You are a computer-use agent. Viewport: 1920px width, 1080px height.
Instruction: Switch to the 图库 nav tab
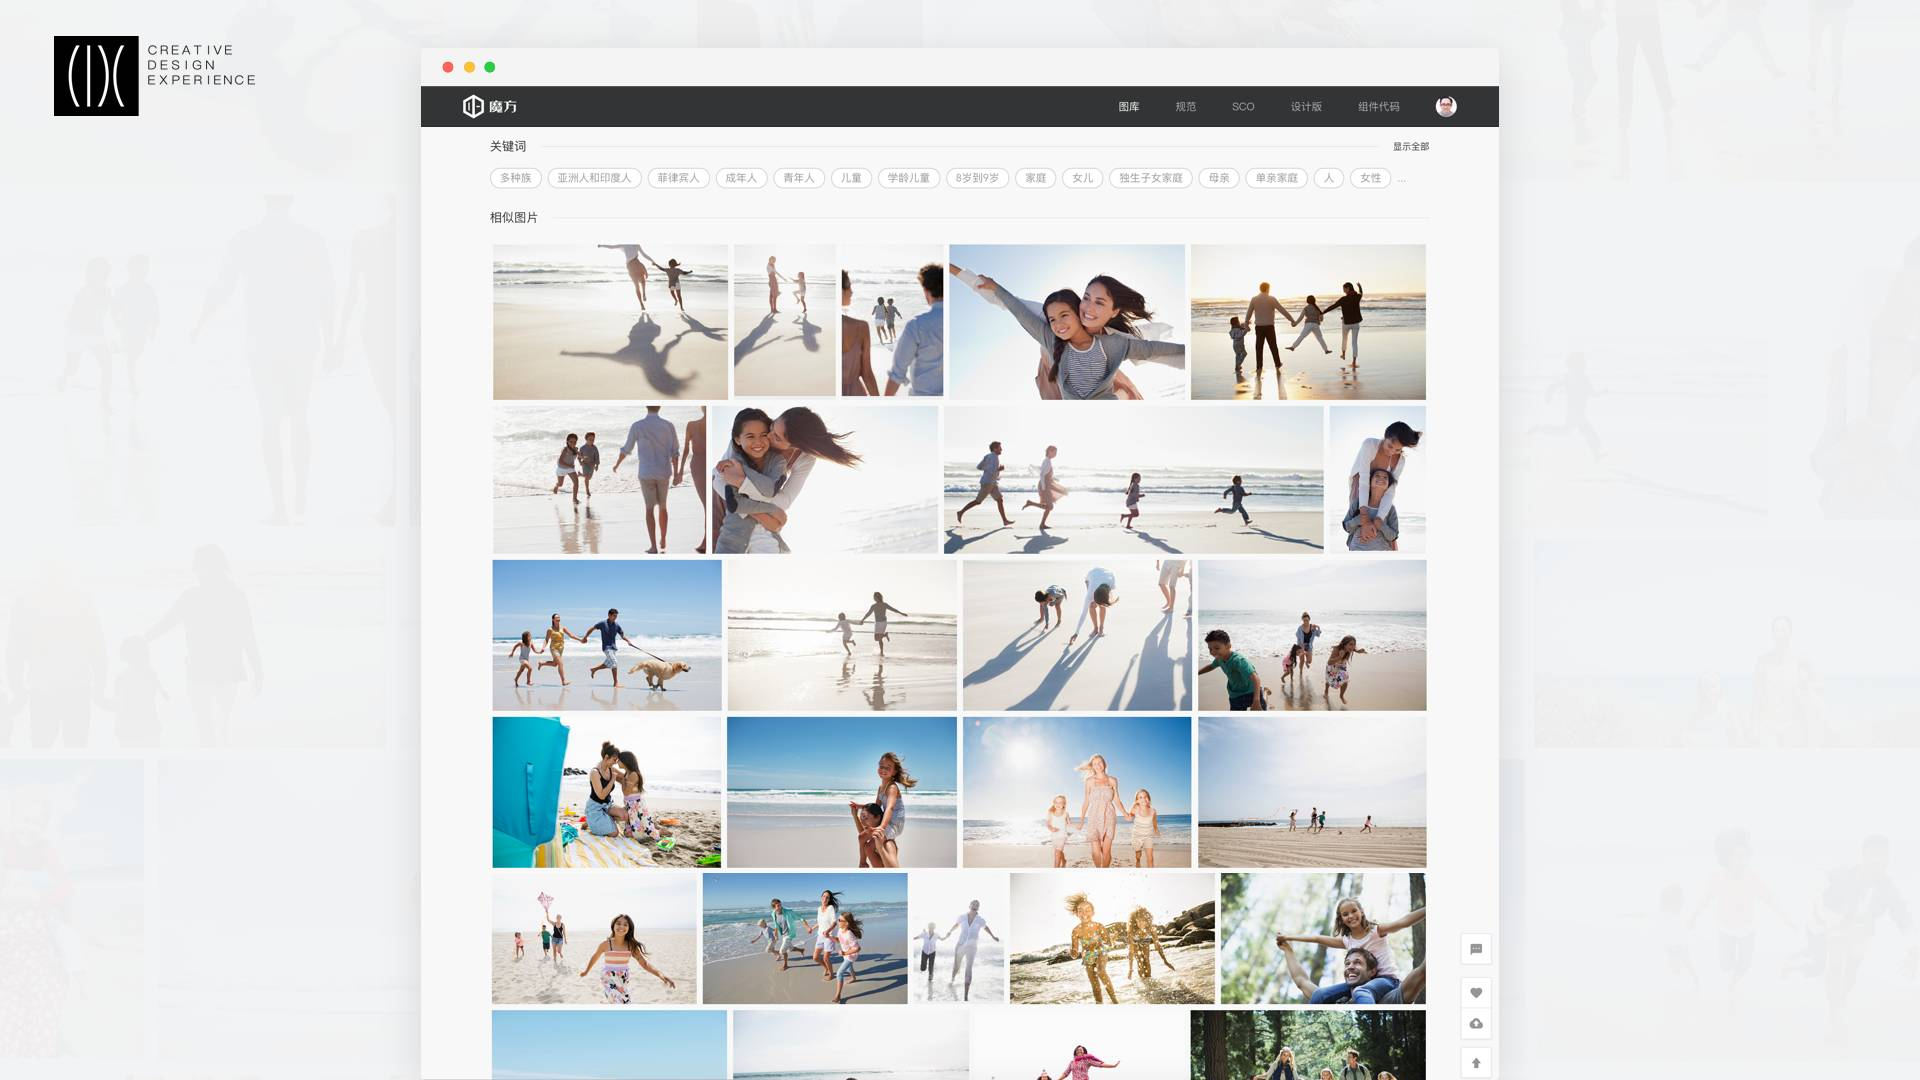click(1129, 107)
